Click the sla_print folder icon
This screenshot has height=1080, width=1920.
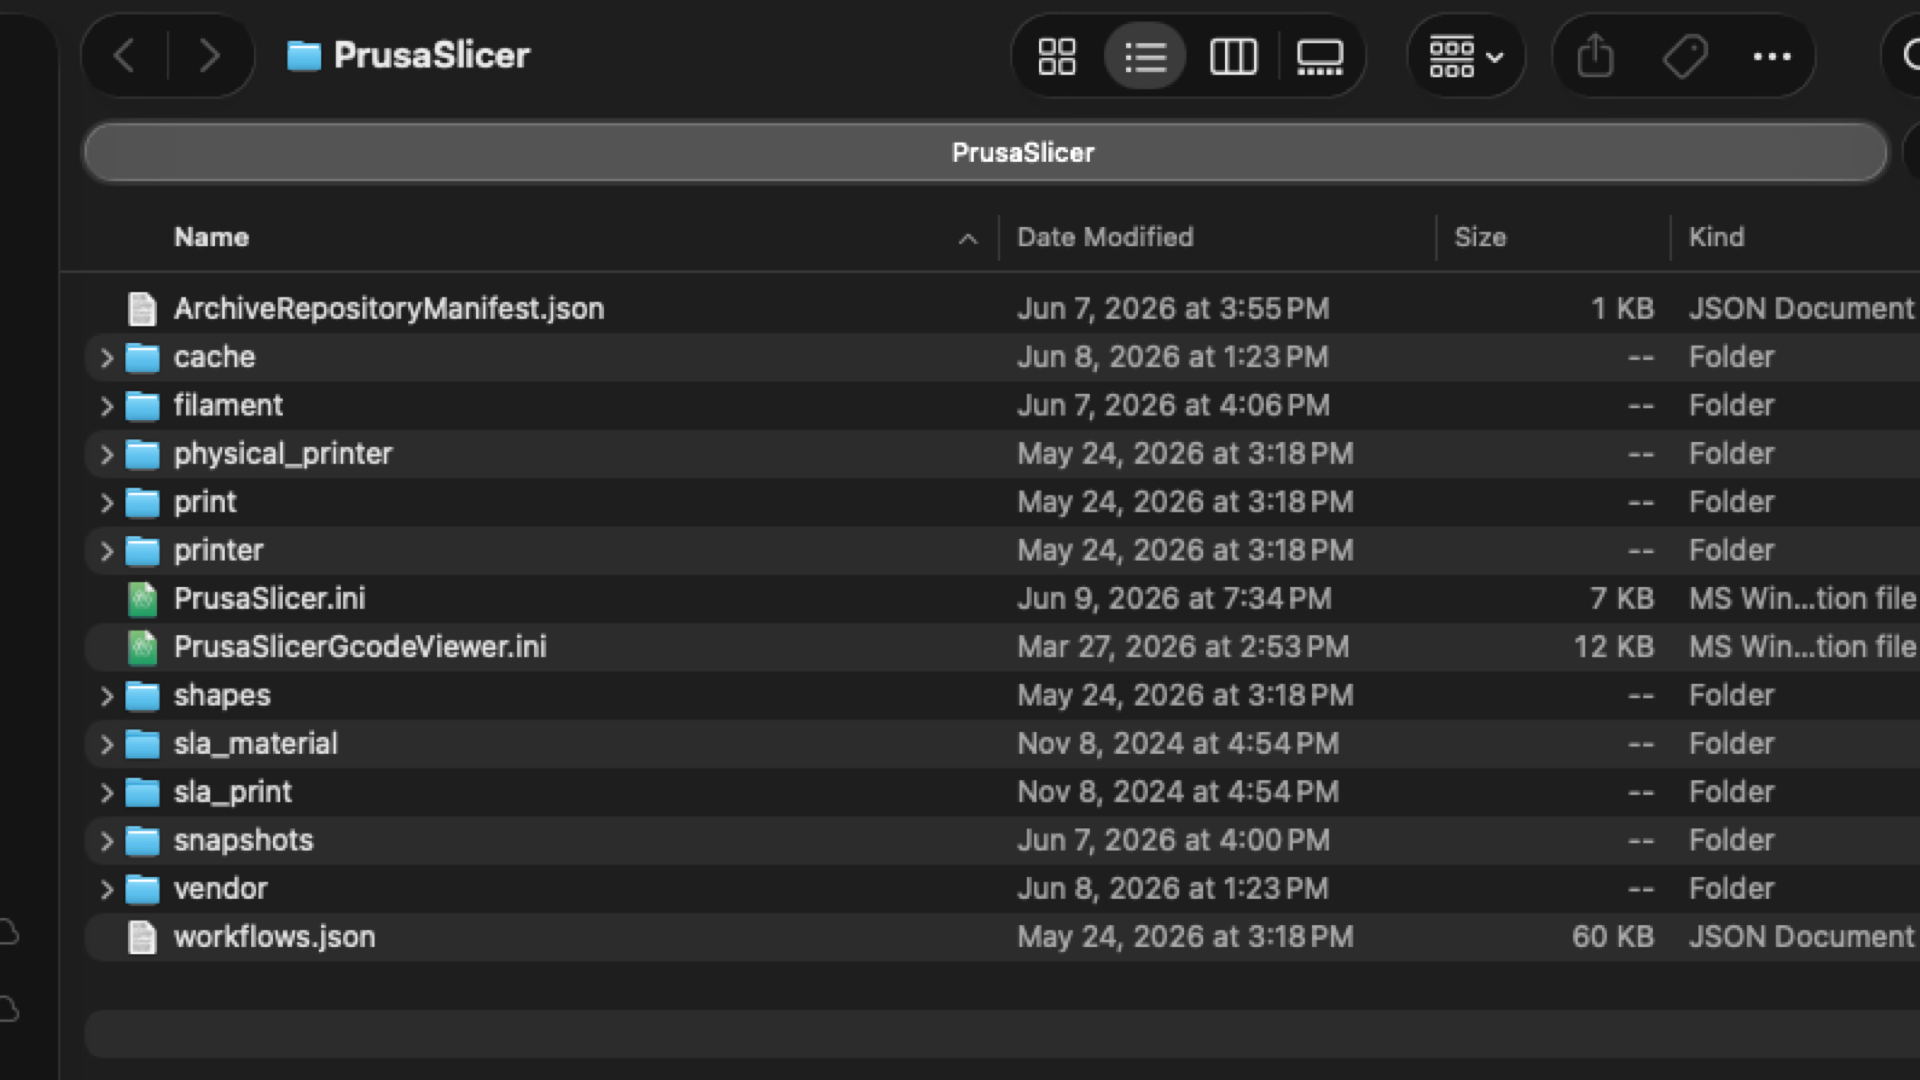pyautogui.click(x=142, y=792)
